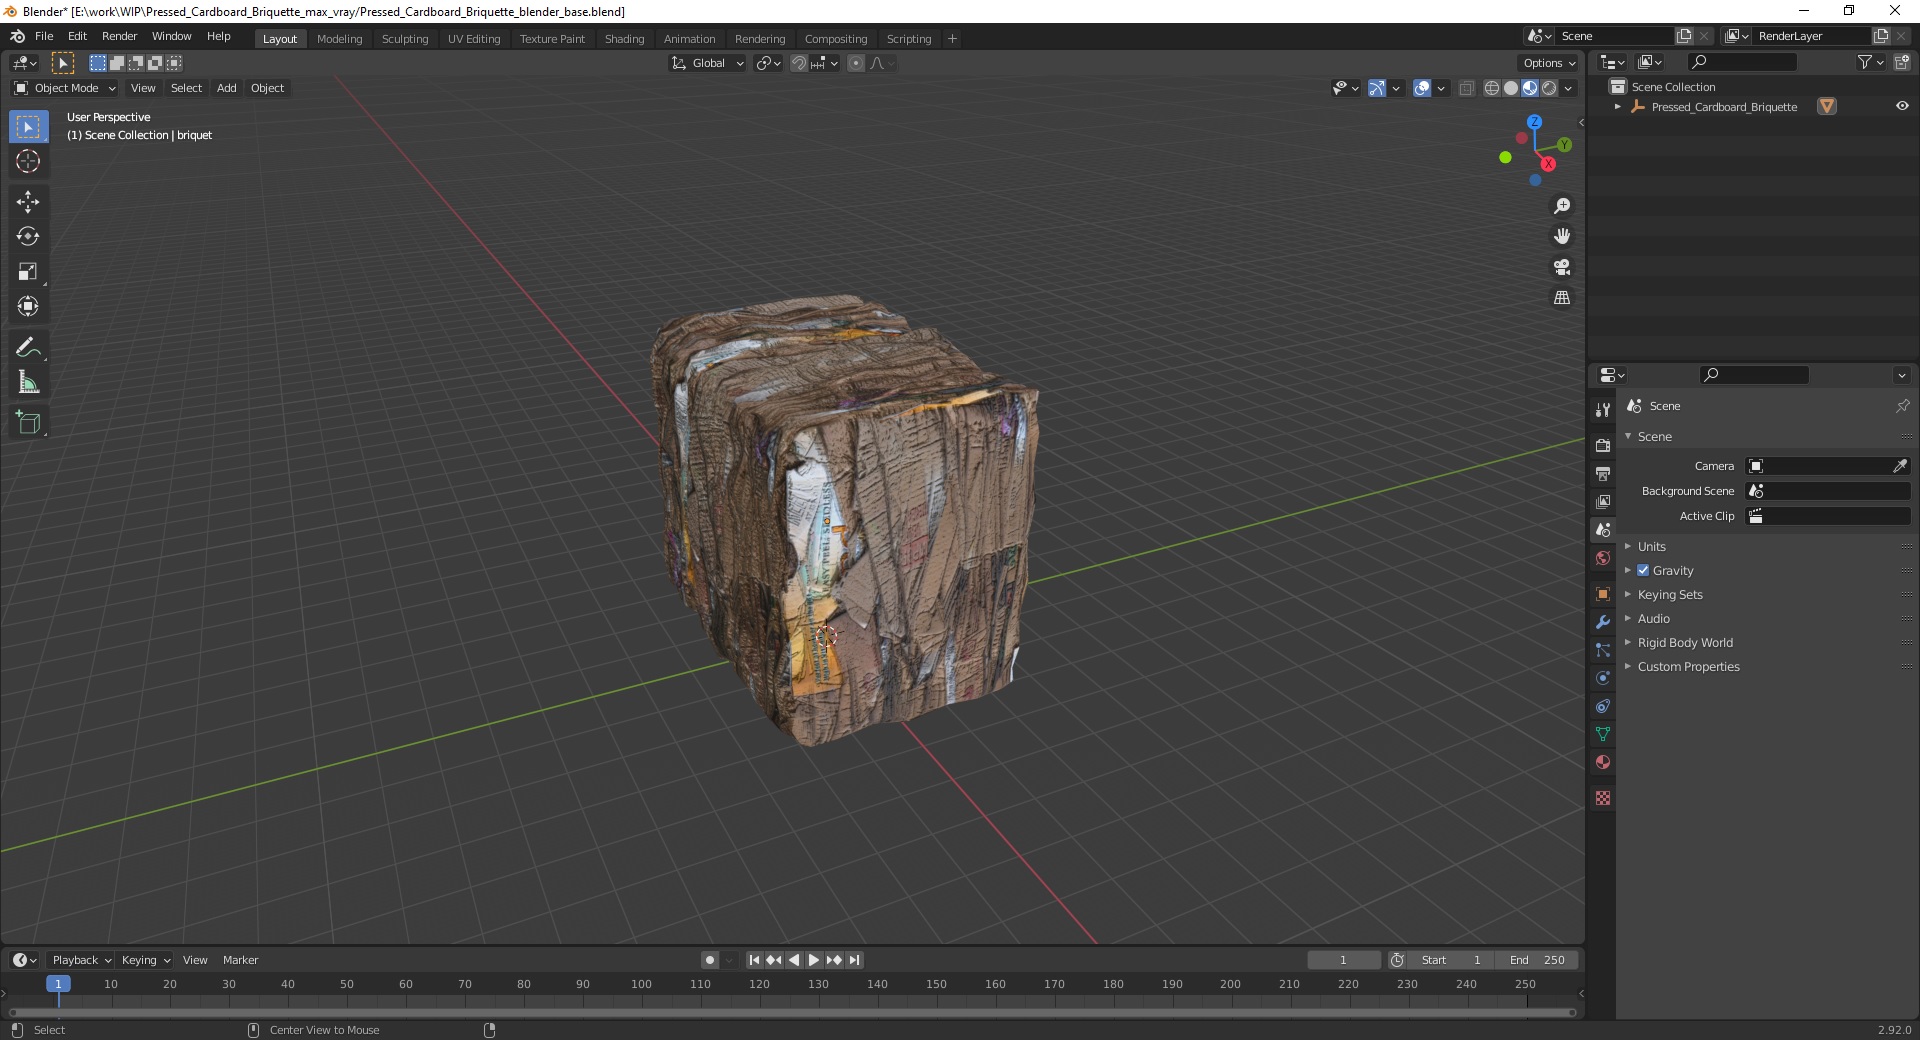Activate the Rotate tool
The width and height of the screenshot is (1920, 1040).
click(28, 237)
